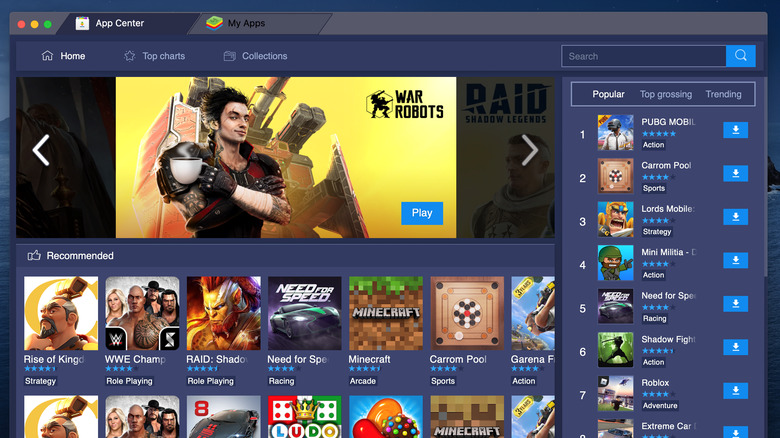Select the Top grossing ranking tab

click(666, 94)
